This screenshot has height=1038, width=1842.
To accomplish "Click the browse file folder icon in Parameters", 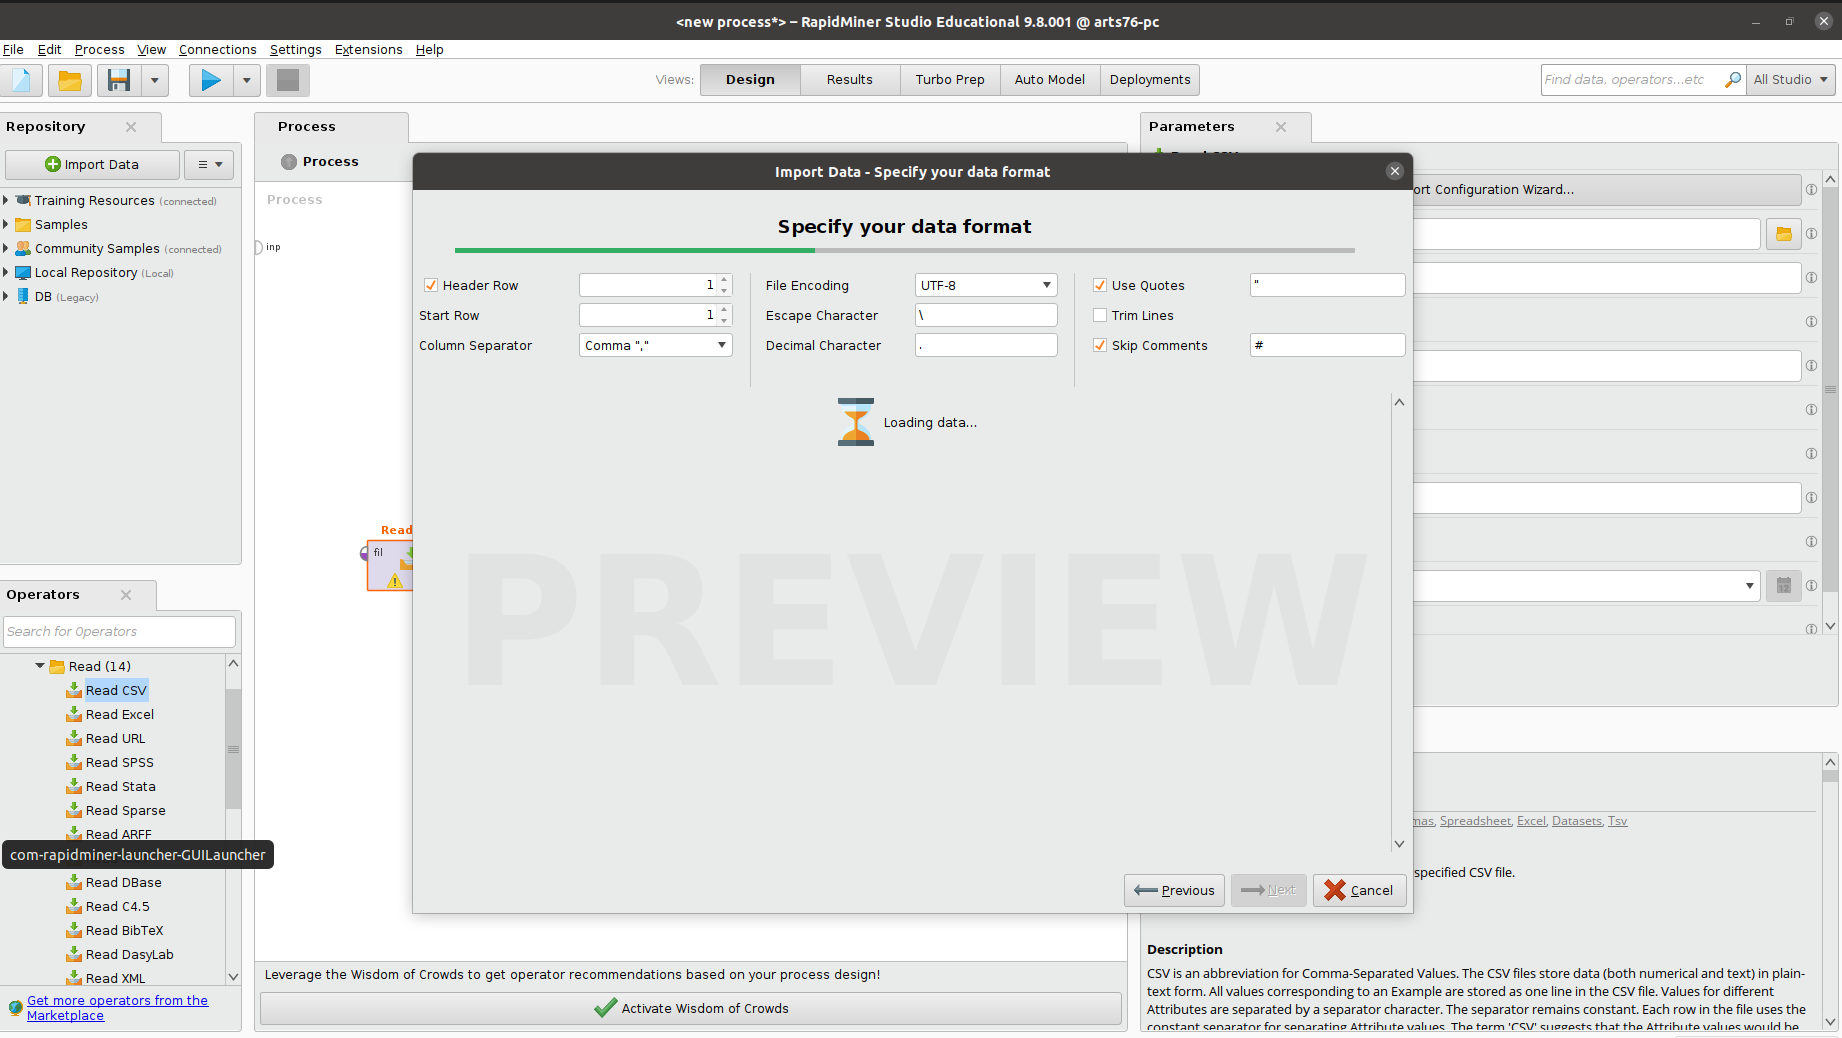I will coord(1784,234).
